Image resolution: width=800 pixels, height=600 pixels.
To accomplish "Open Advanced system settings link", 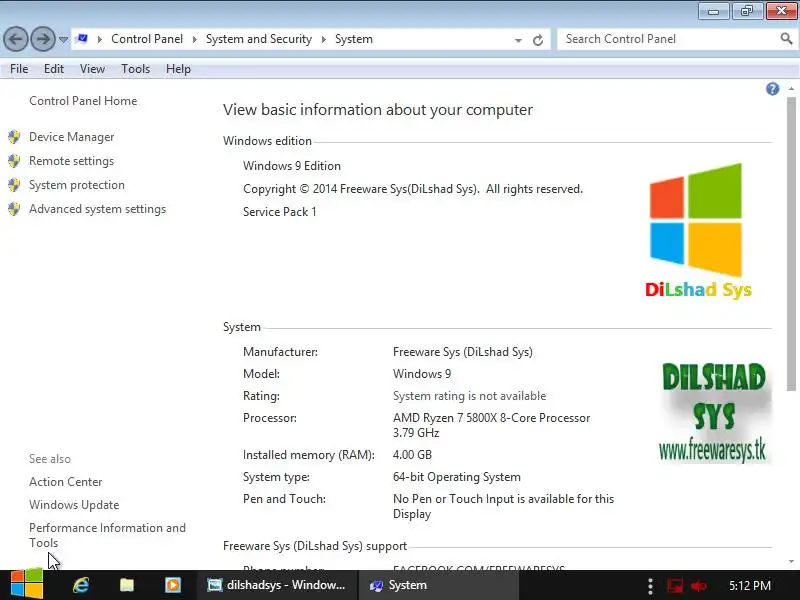I will [x=97, y=209].
